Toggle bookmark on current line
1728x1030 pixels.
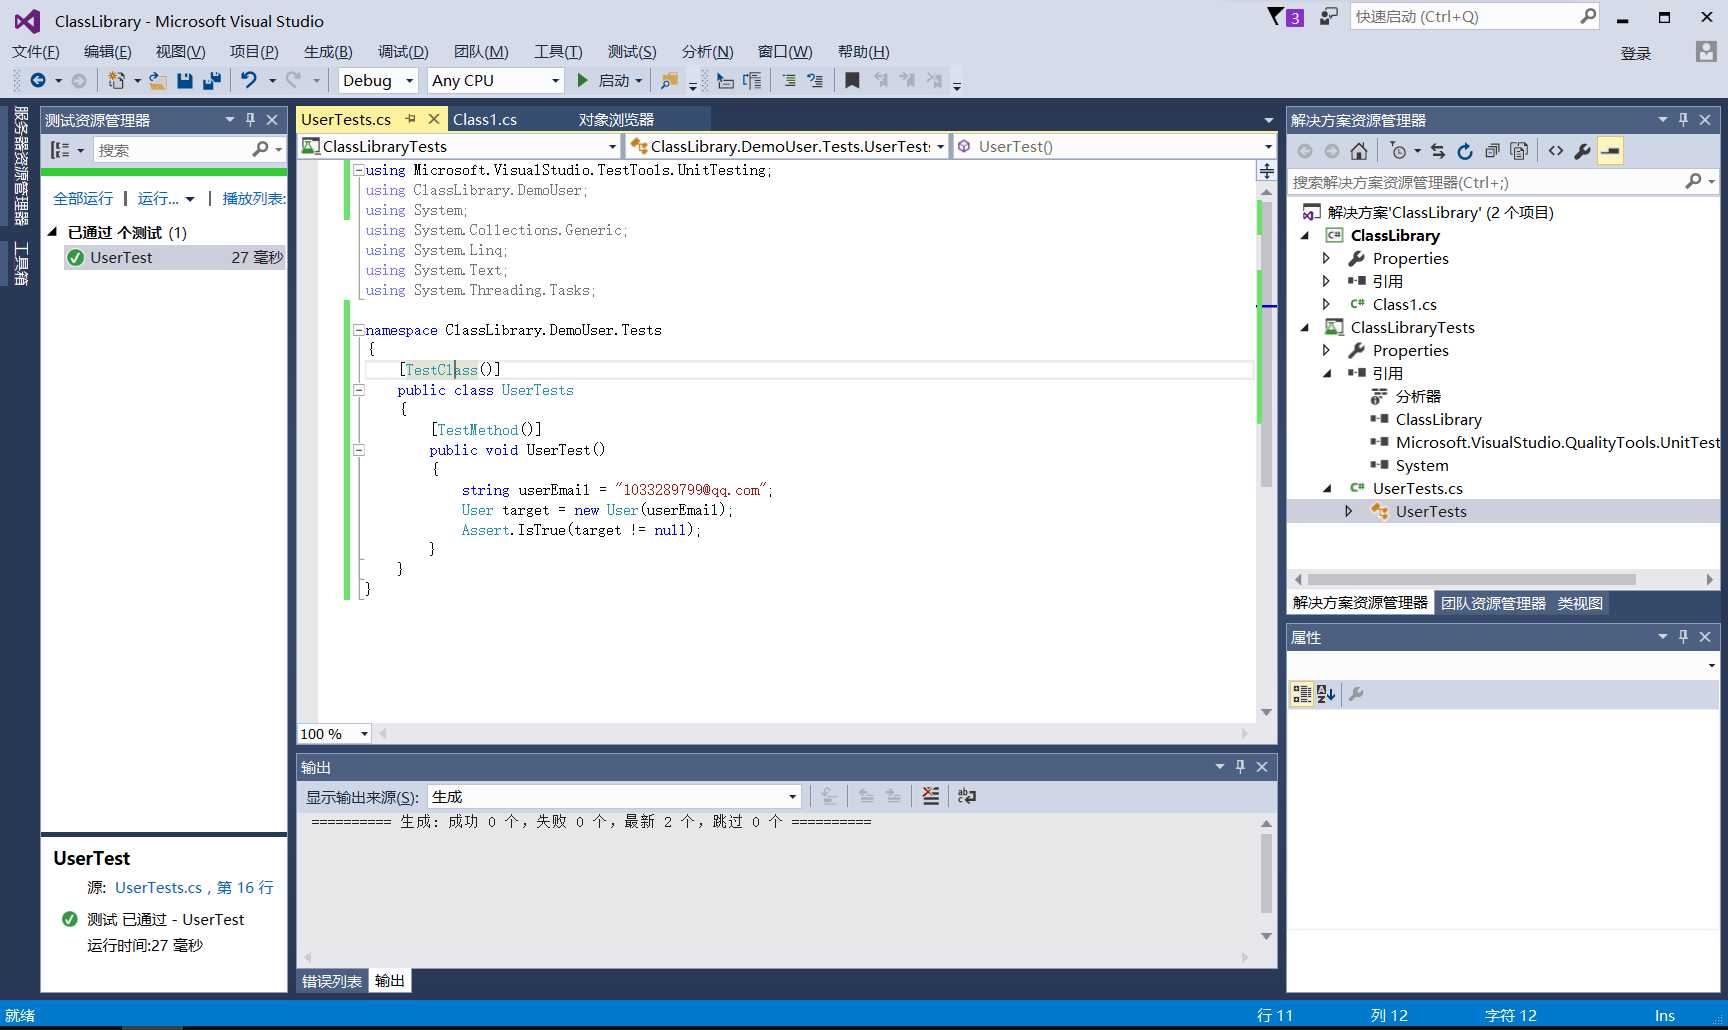[852, 80]
